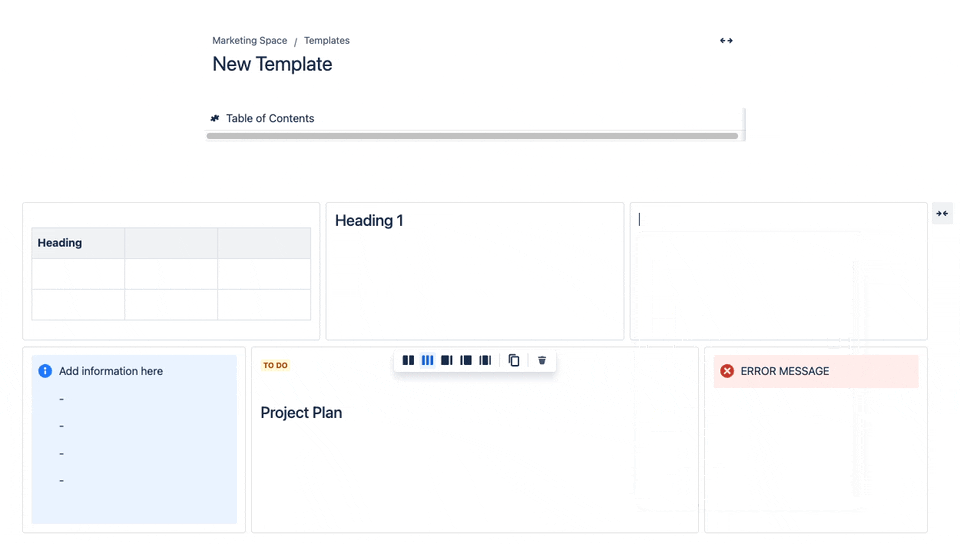Delete the layout with trash icon
This screenshot has height=544, width=960.
point(542,360)
